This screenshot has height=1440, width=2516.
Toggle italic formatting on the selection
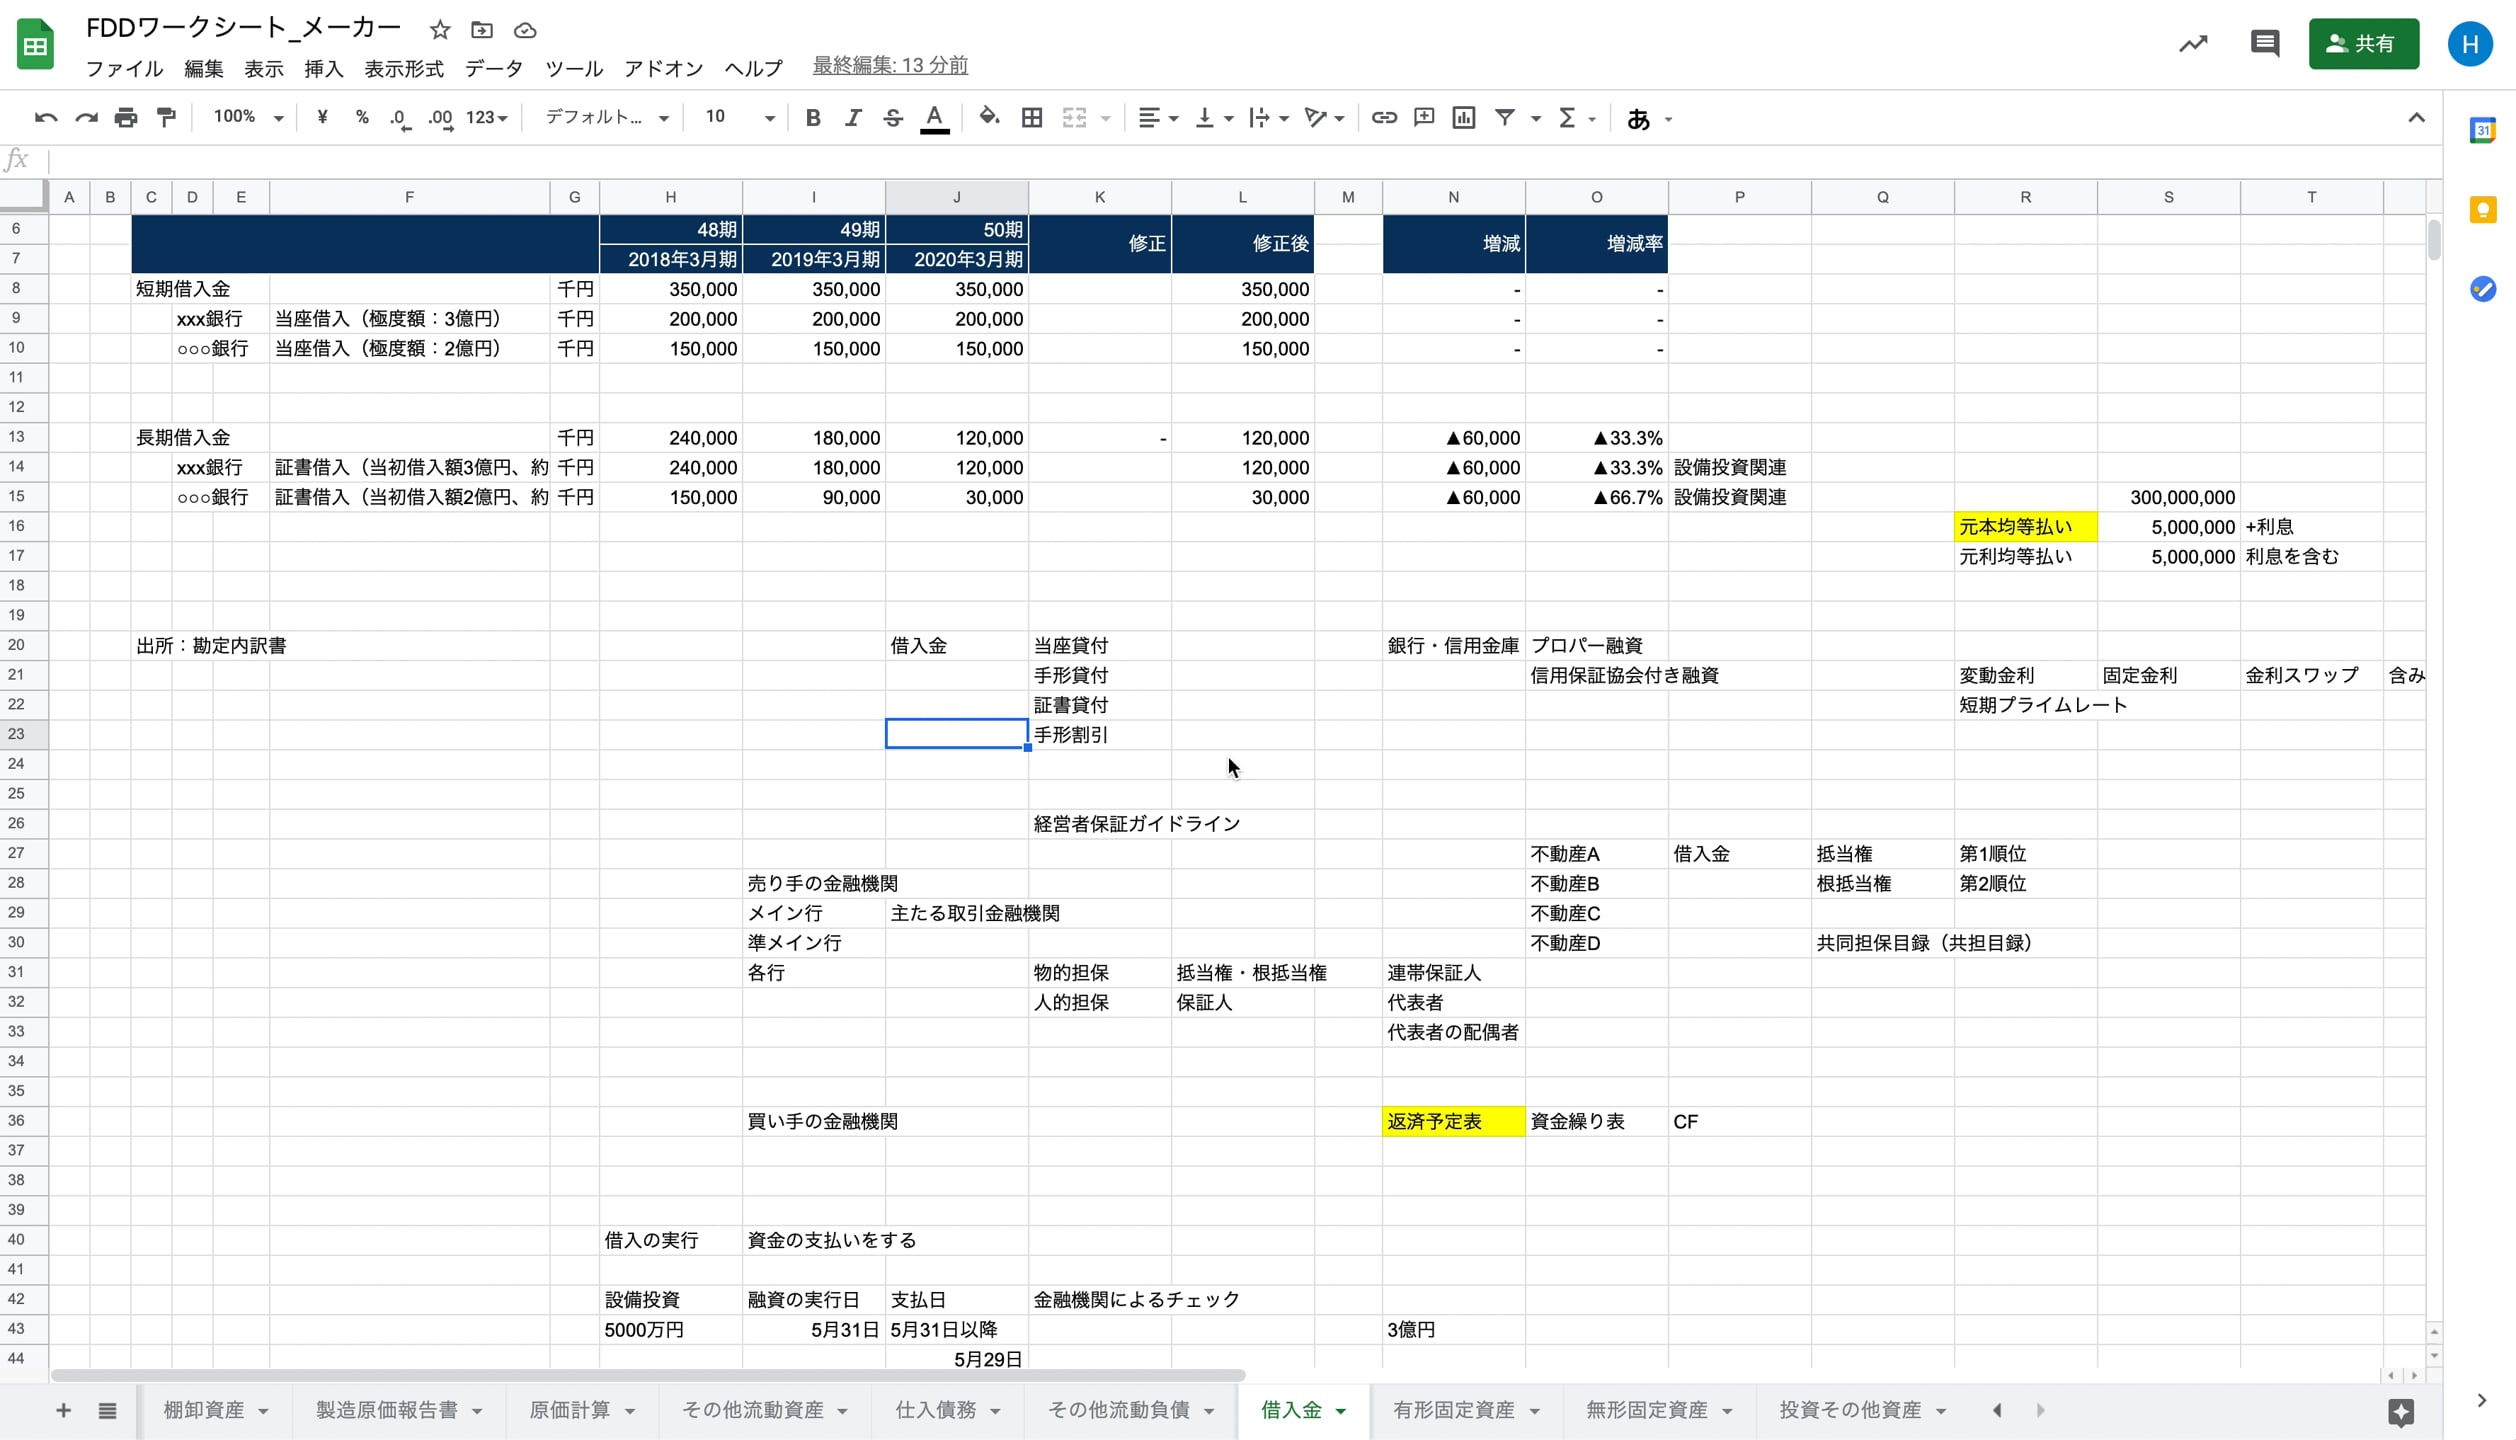(852, 117)
